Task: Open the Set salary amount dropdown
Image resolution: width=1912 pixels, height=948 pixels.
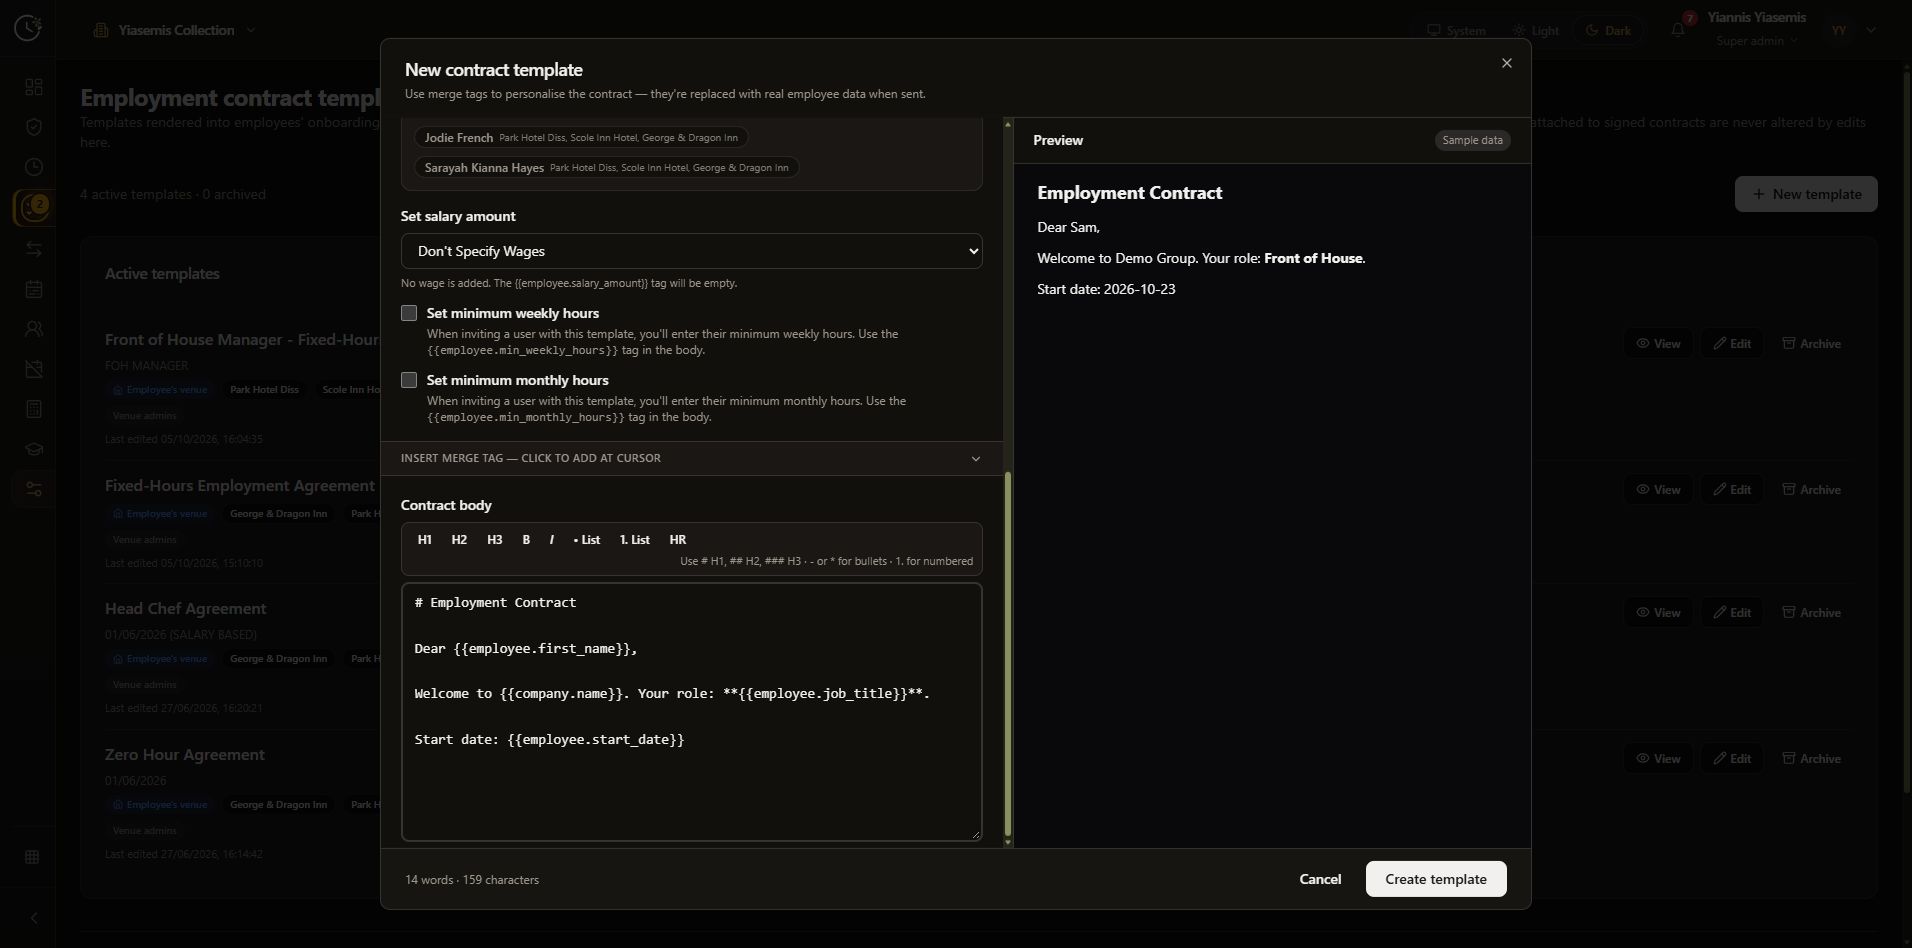Action: [692, 251]
